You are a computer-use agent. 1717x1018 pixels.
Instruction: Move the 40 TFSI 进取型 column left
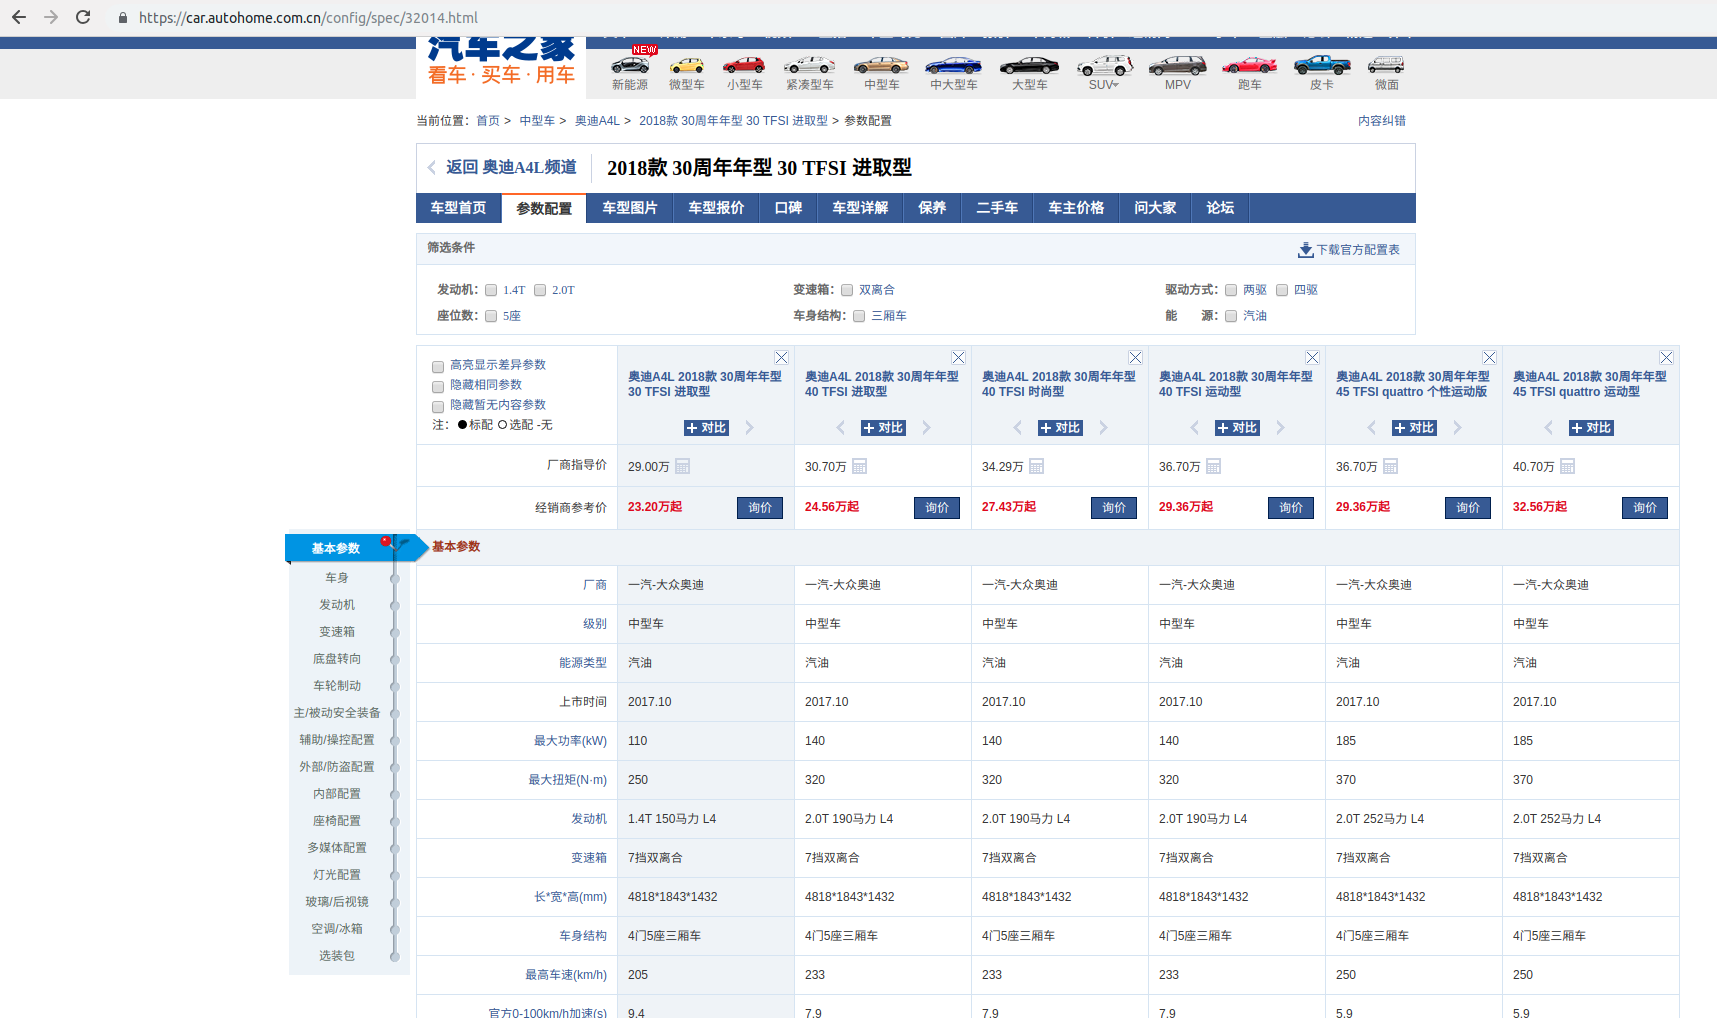[841, 428]
